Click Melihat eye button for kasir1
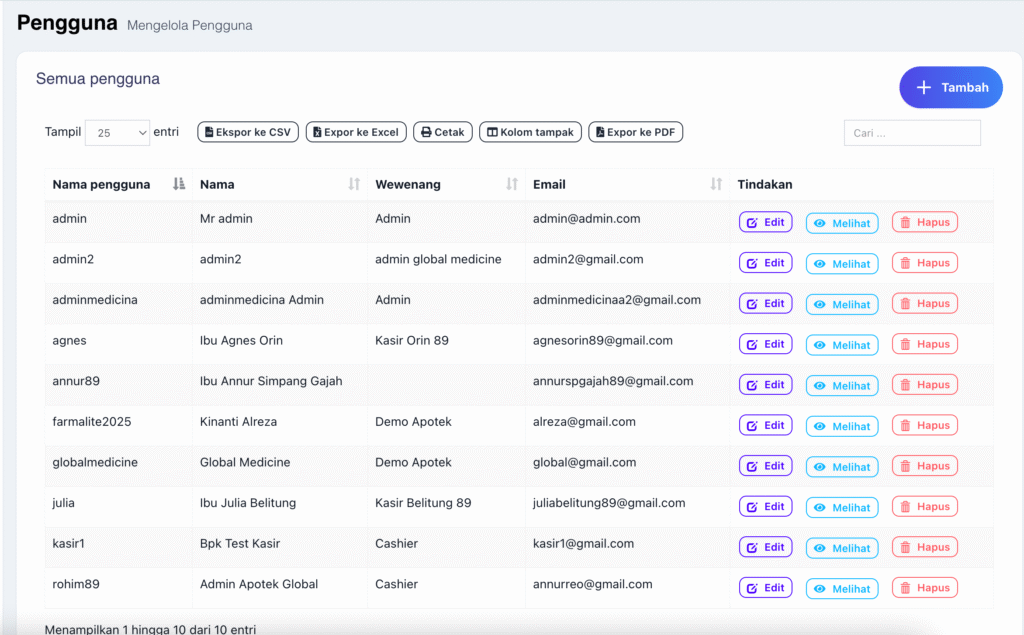Viewport: 1024px width, 635px height. pos(842,548)
